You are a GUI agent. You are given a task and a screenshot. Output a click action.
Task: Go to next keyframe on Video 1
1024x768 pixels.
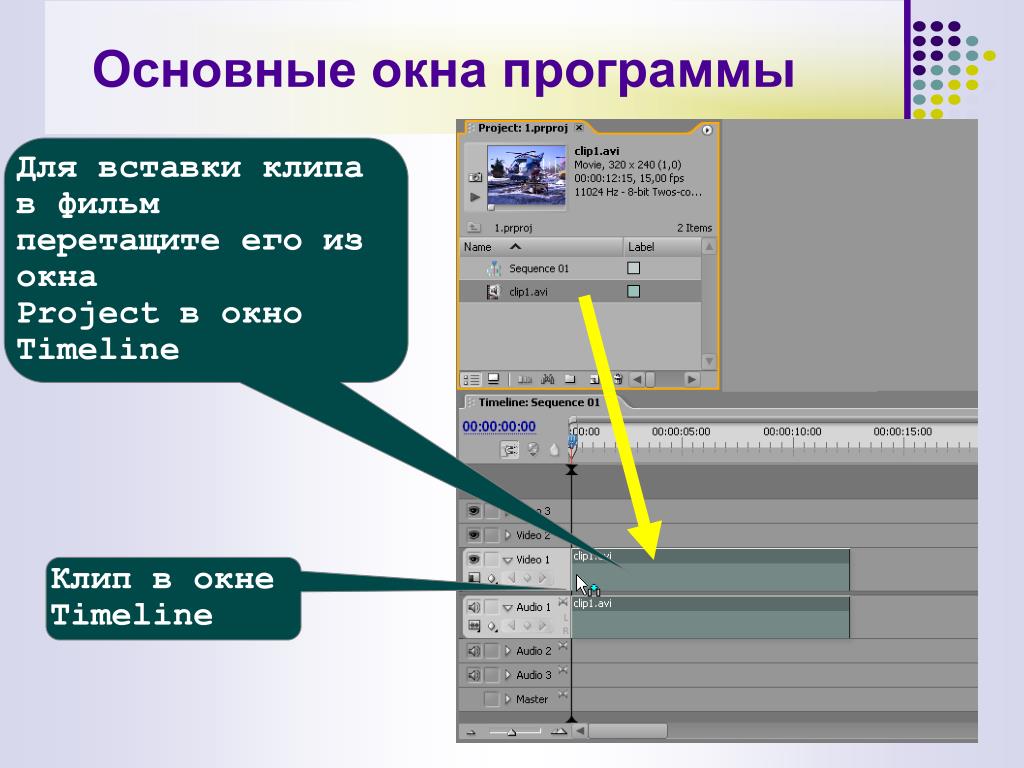click(x=542, y=578)
